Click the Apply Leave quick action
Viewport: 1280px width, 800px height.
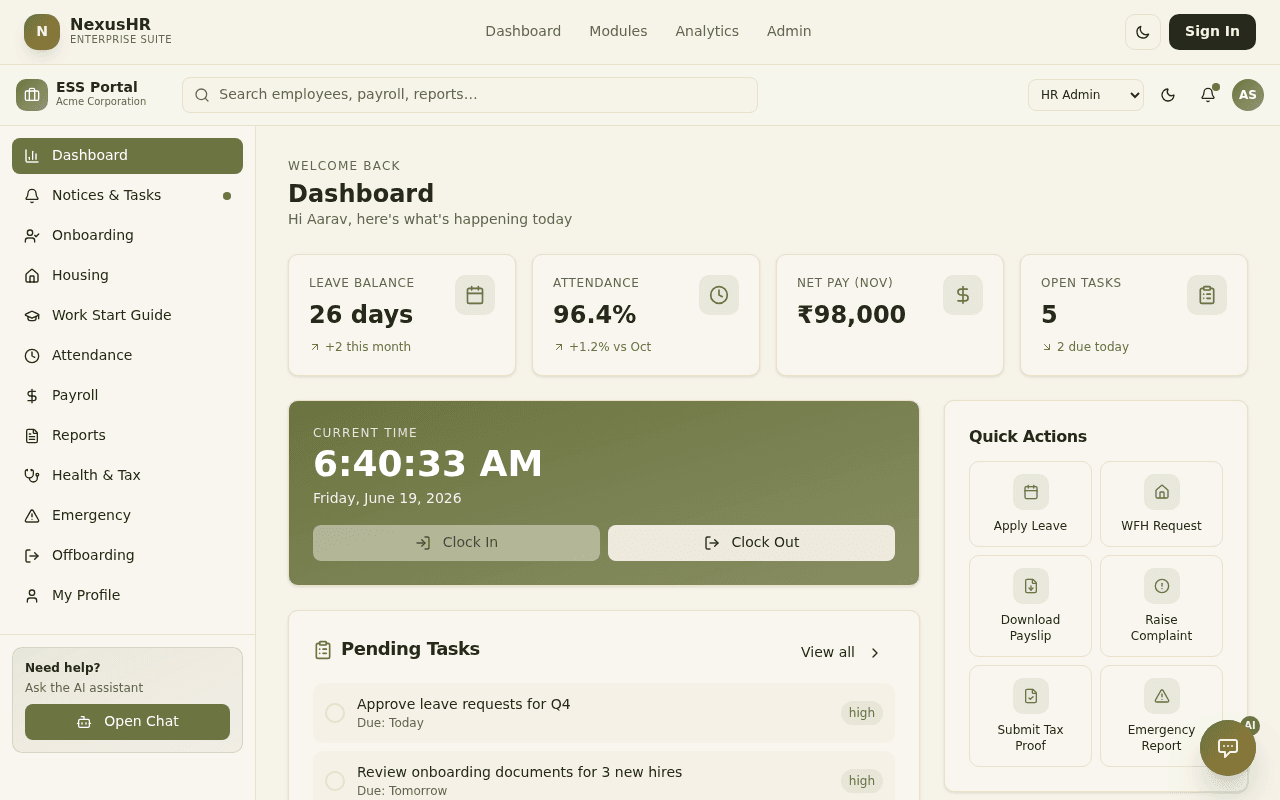click(1030, 504)
